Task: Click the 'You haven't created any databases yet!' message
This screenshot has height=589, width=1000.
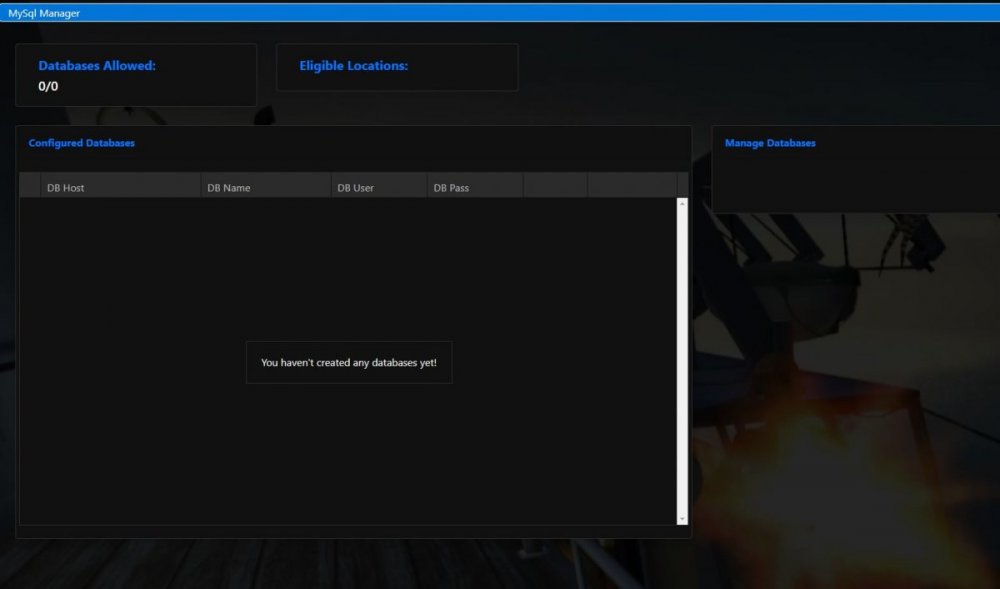Action: (x=349, y=362)
